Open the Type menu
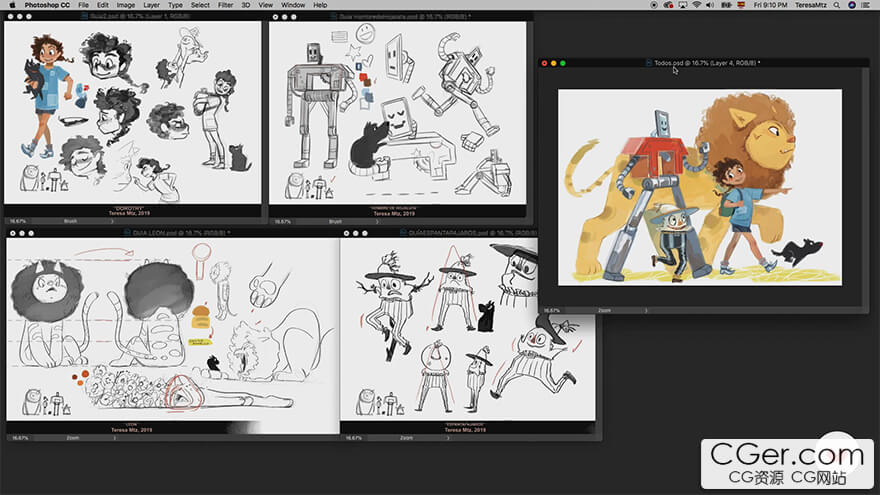The height and width of the screenshot is (495, 880). [176, 5]
